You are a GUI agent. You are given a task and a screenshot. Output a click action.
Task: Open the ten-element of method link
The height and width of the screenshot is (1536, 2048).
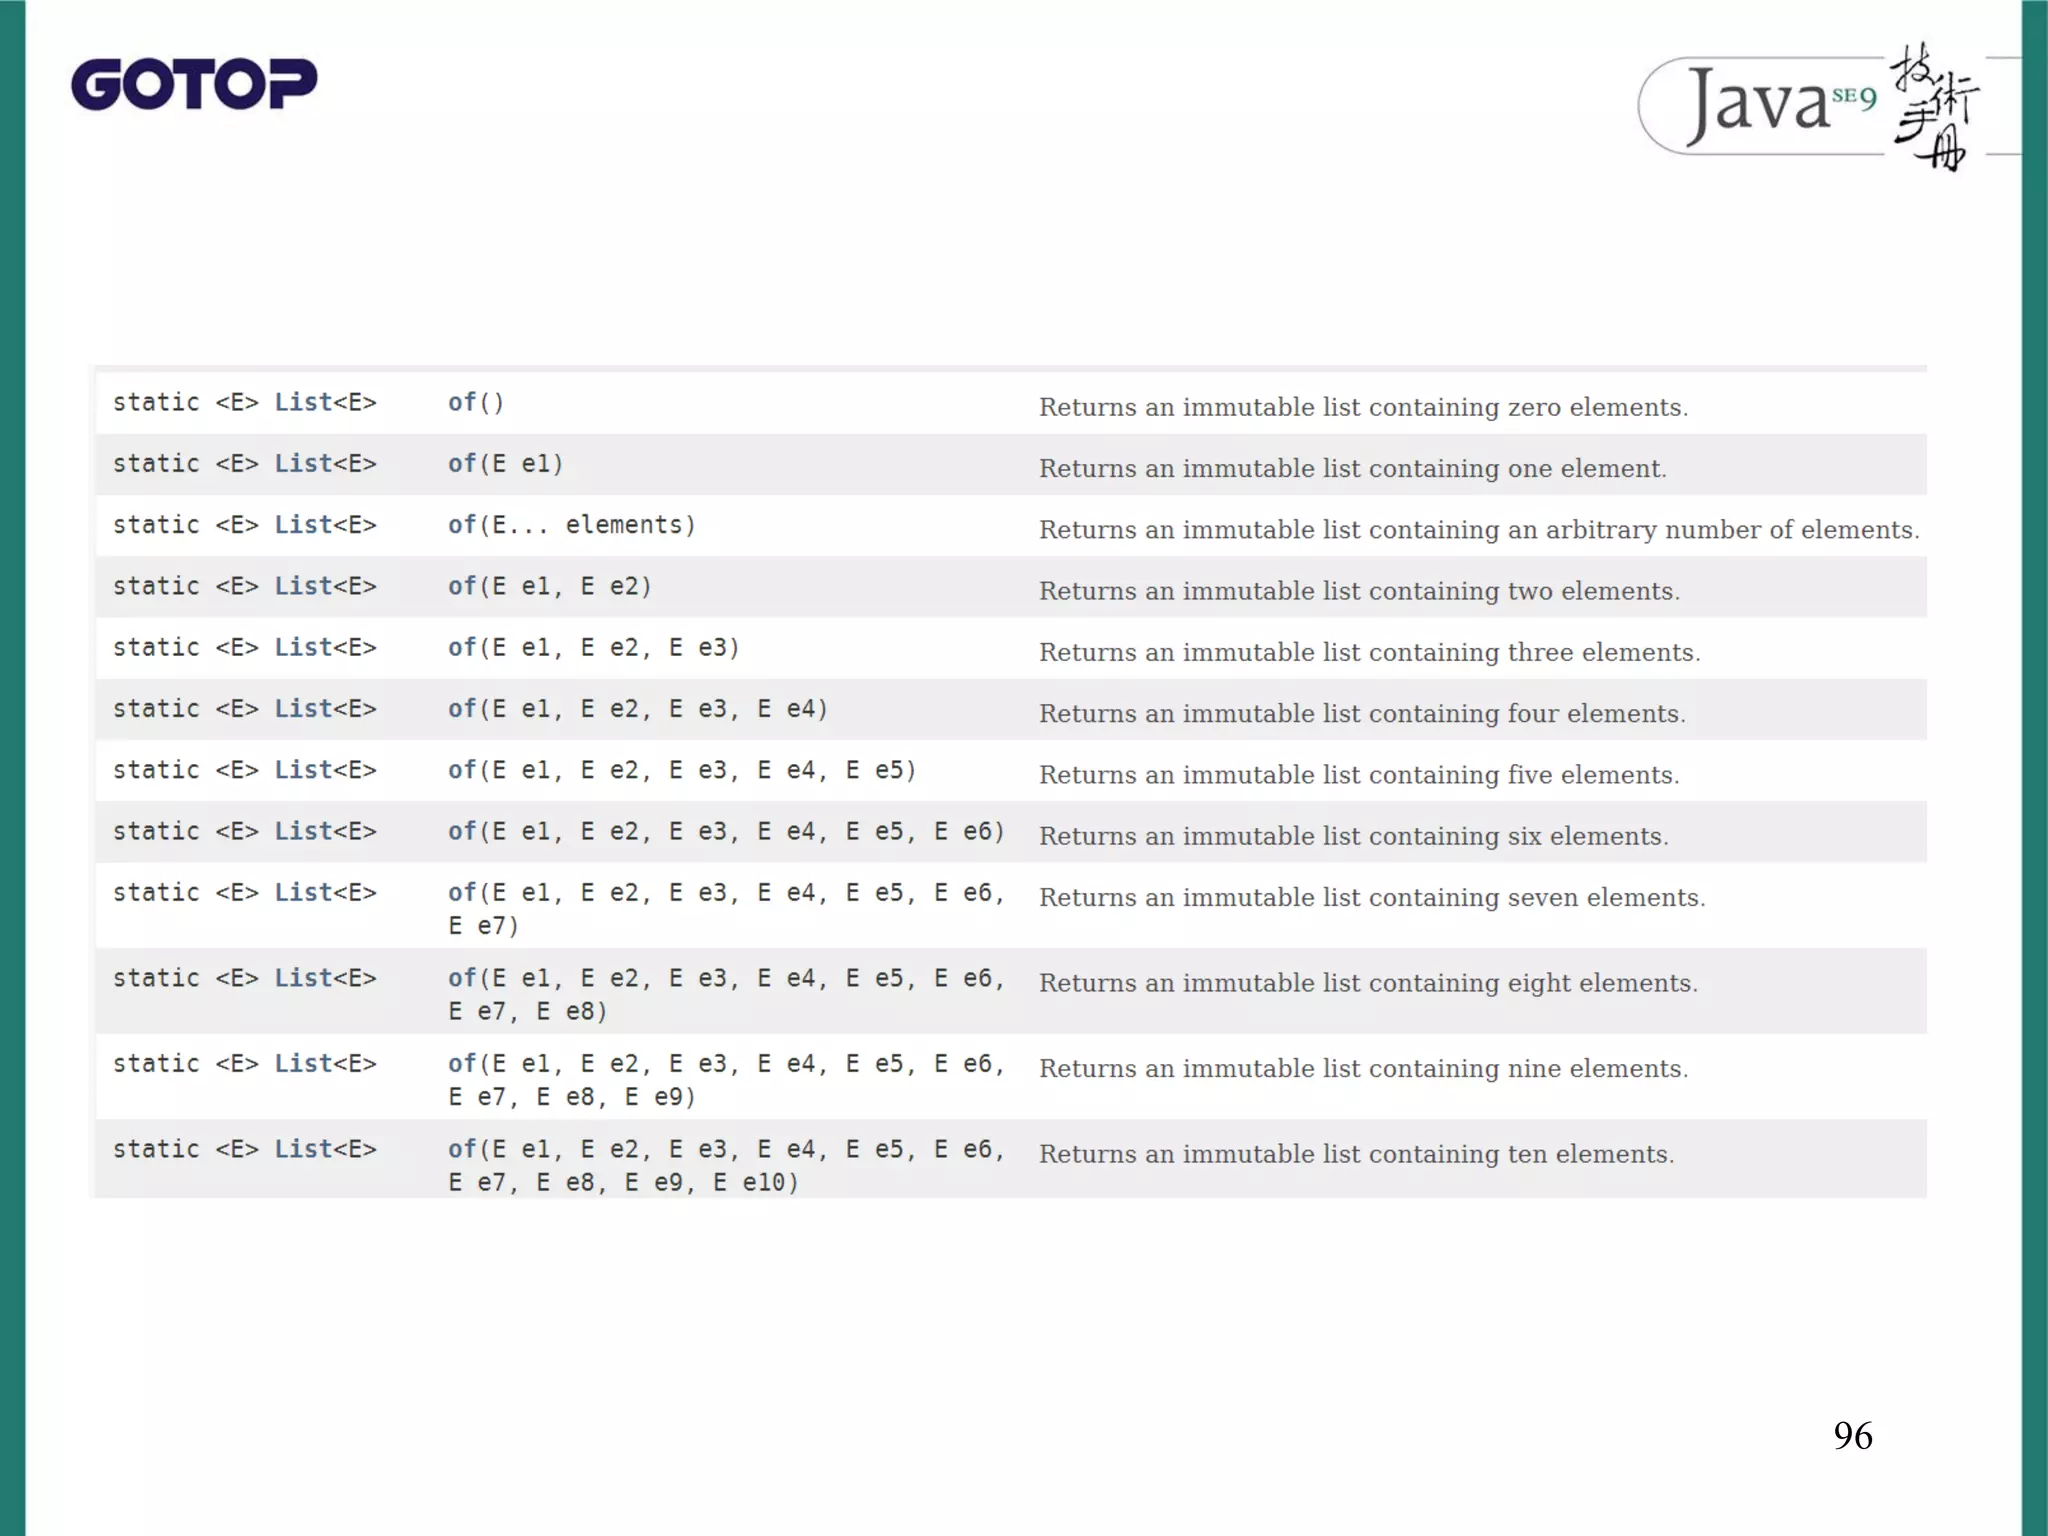(x=462, y=1149)
